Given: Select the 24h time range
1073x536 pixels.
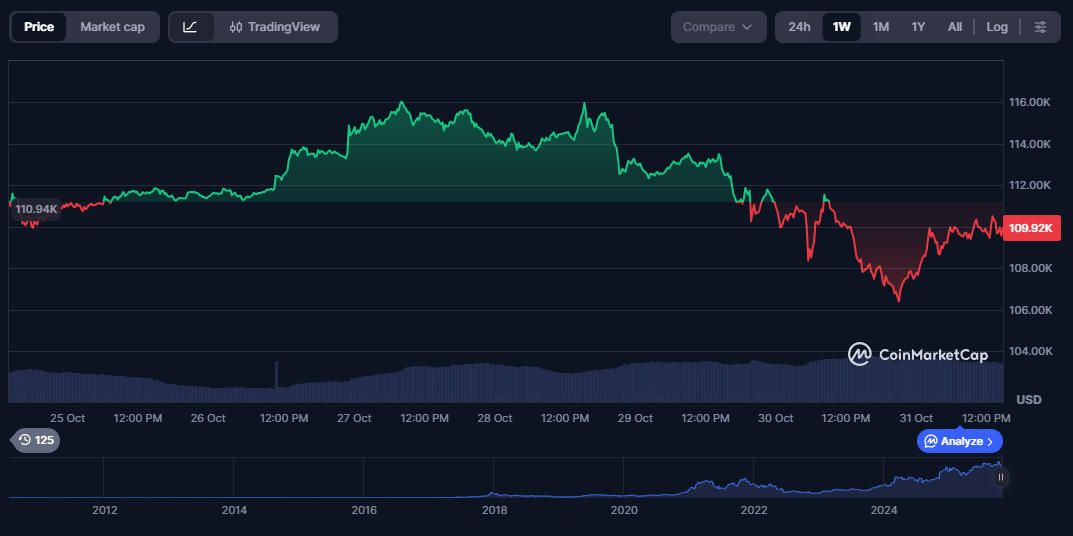Looking at the screenshot, I should 799,27.
